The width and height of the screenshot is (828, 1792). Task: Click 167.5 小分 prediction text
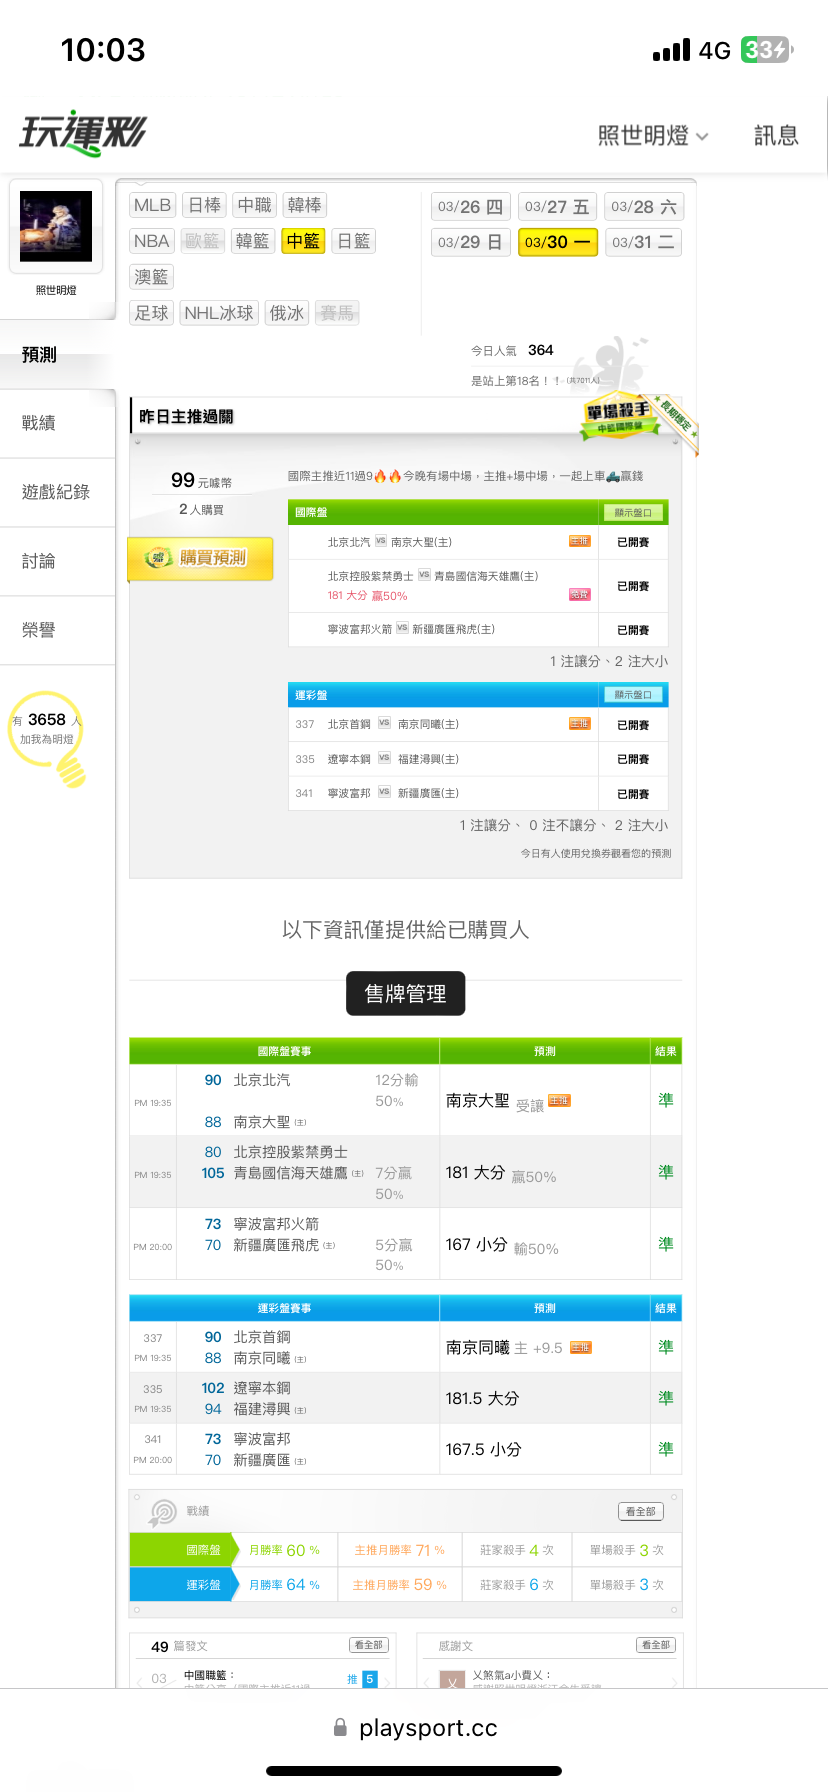click(x=484, y=1450)
